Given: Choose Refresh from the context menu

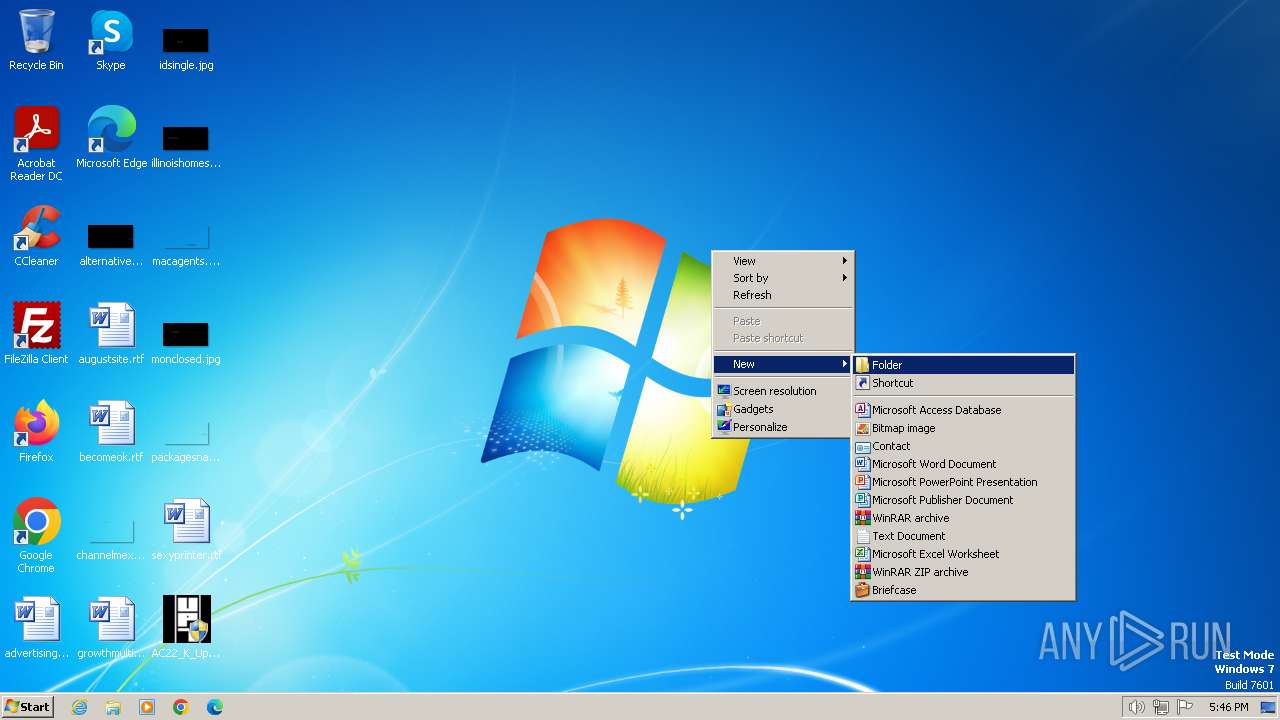Looking at the screenshot, I should pyautogui.click(x=782, y=295).
